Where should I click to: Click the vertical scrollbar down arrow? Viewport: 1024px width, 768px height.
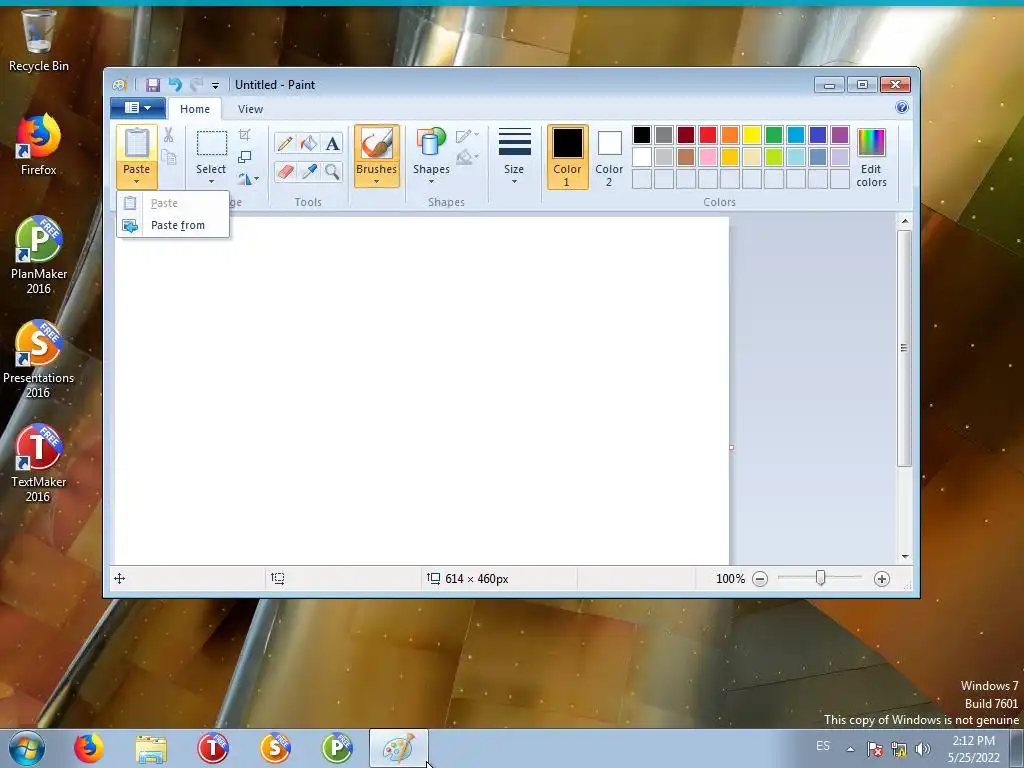[x=904, y=556]
